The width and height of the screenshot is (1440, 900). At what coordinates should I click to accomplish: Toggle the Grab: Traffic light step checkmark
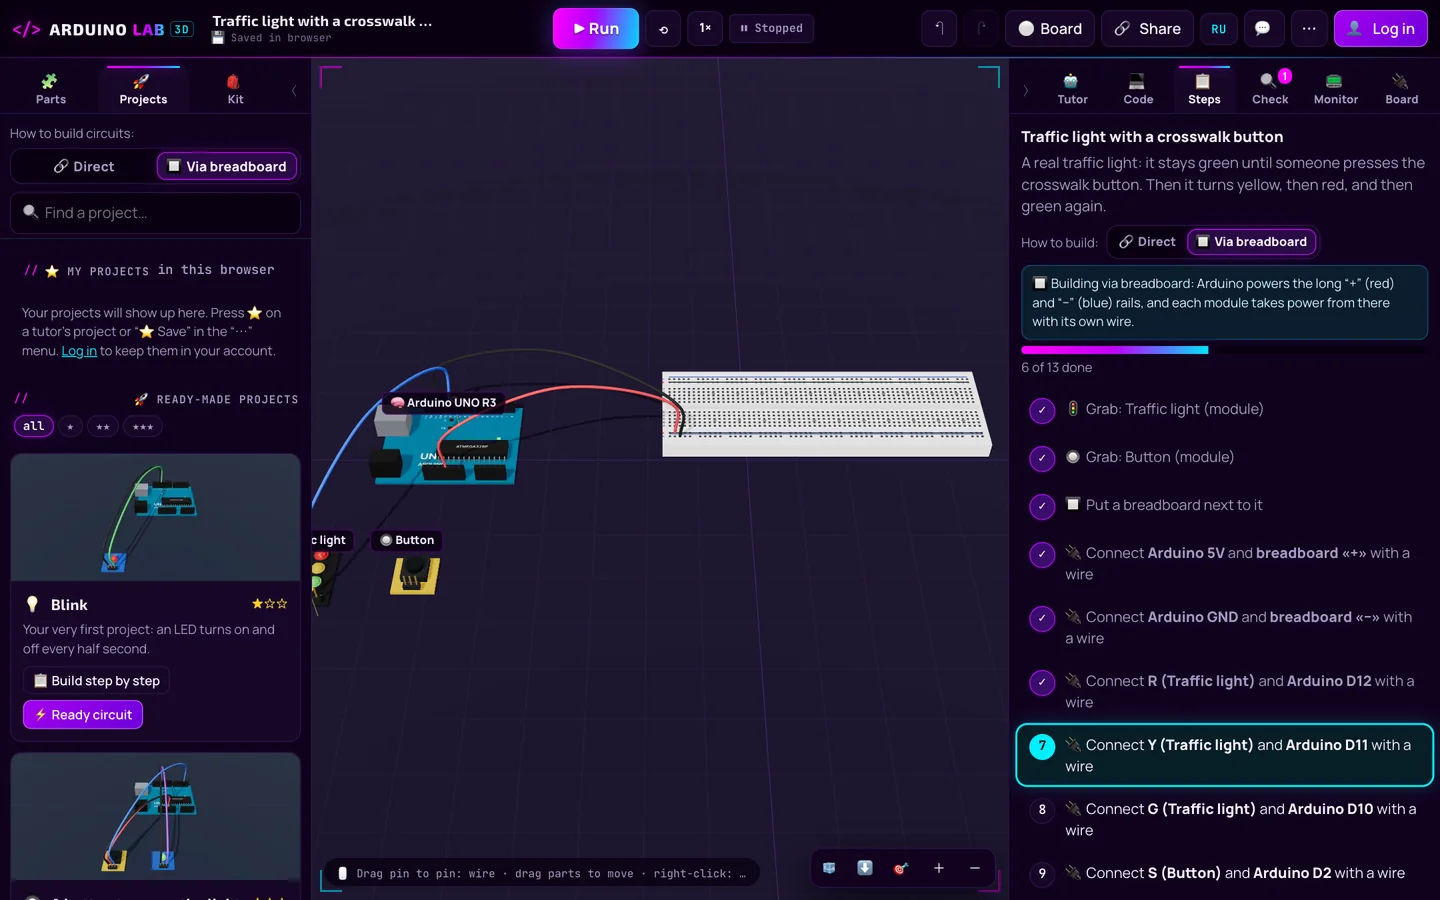(x=1042, y=410)
